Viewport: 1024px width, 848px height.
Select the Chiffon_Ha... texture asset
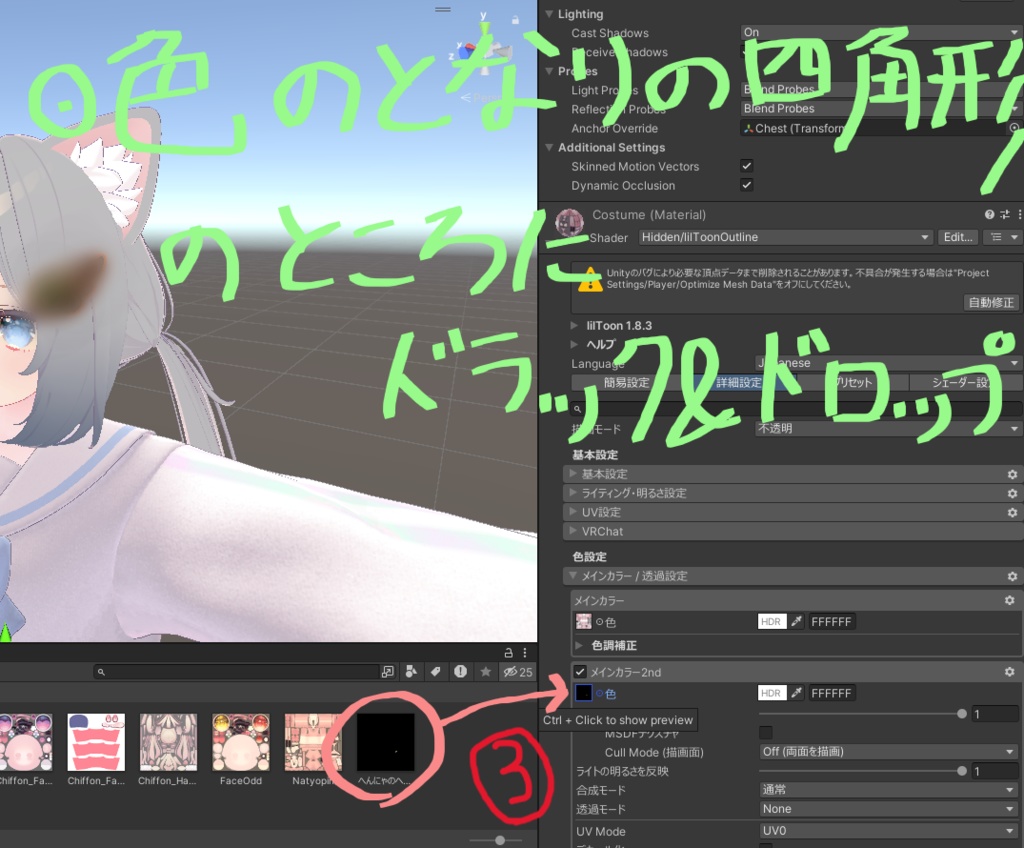(167, 749)
